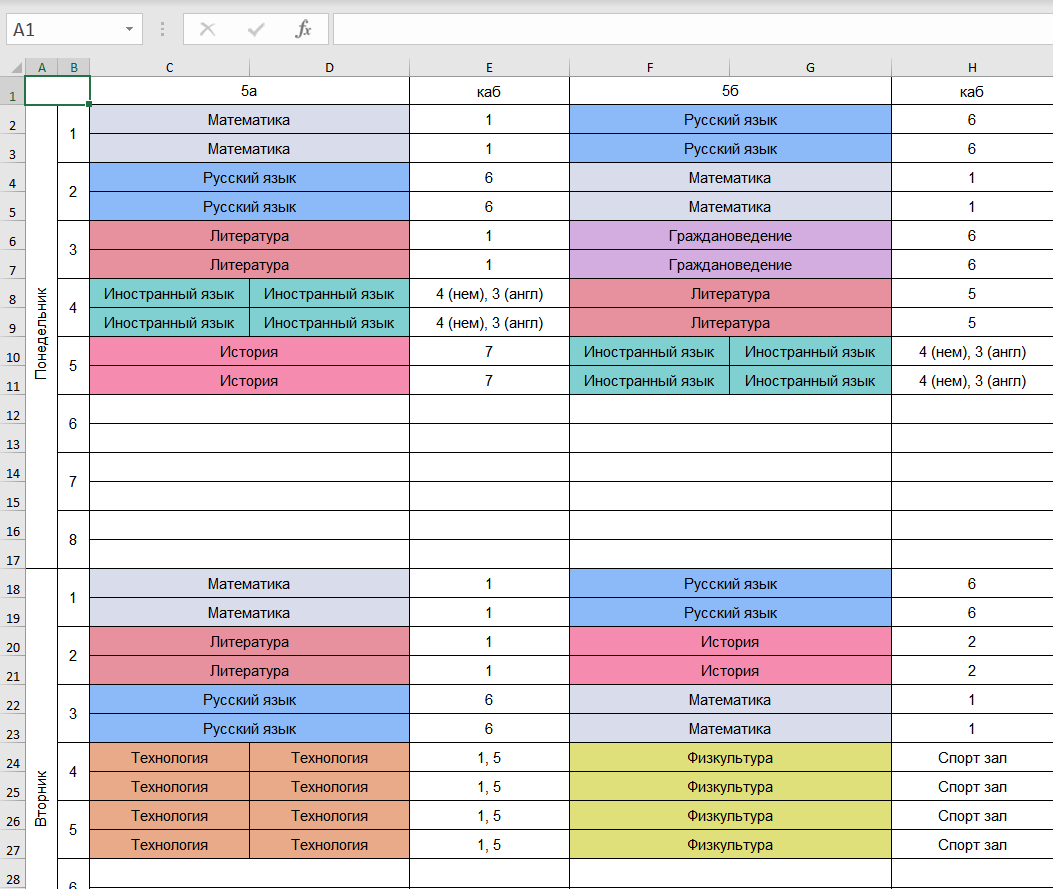Image resolution: width=1053 pixels, height=889 pixels.
Task: Click 'Математика' cell in row 18, class 5а
Action: click(249, 583)
